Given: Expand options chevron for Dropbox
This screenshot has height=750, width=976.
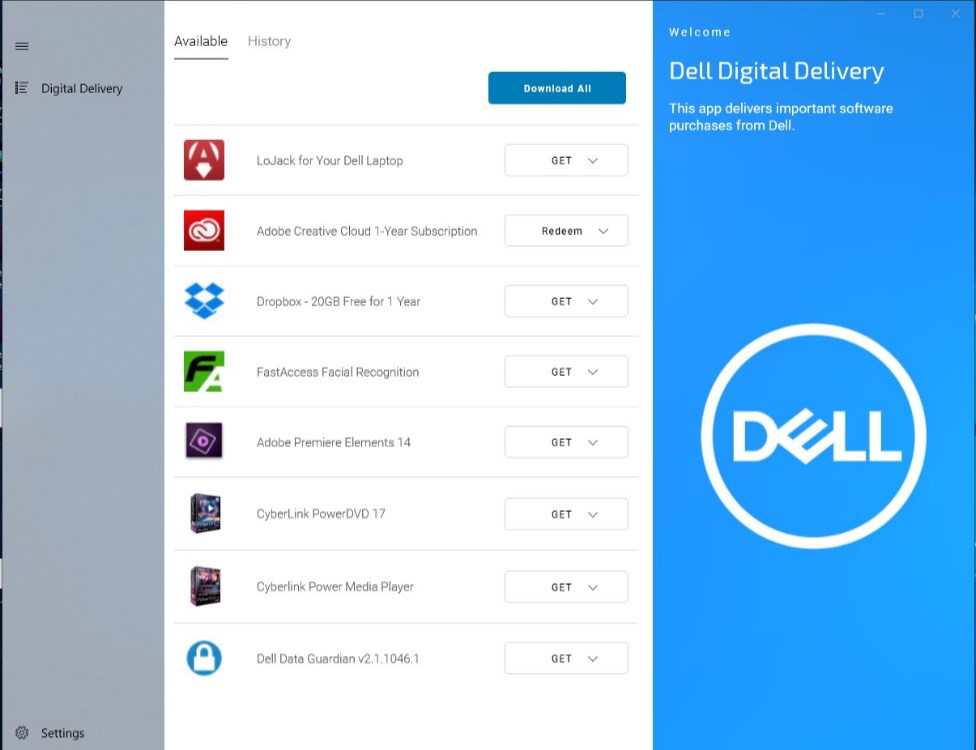Looking at the screenshot, I should (593, 301).
